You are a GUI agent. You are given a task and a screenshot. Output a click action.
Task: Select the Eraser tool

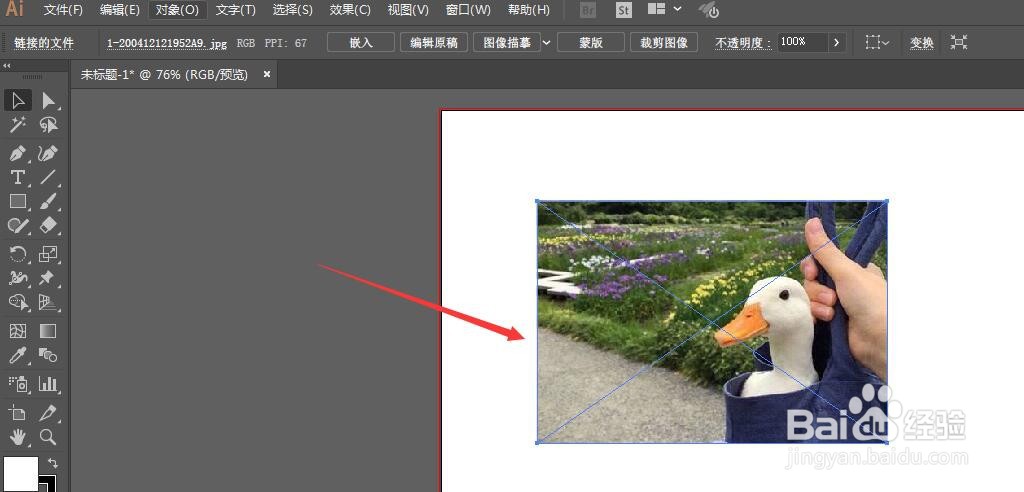tap(48, 226)
